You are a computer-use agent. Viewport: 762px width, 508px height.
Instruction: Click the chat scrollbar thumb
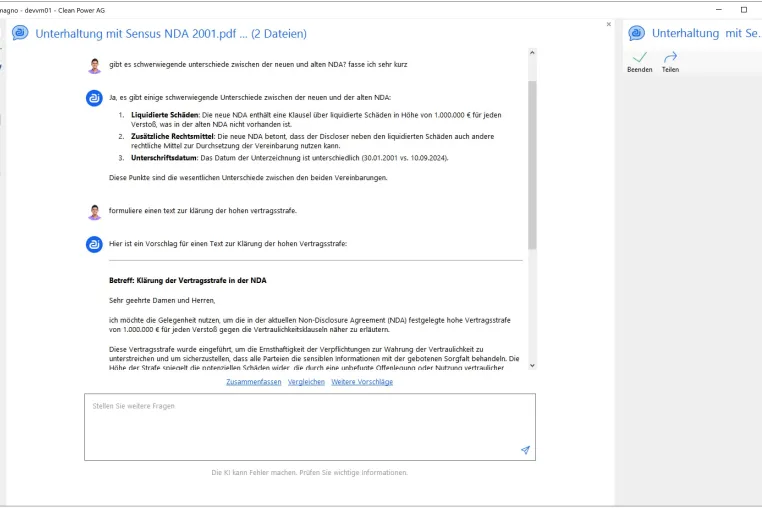tap(532, 165)
